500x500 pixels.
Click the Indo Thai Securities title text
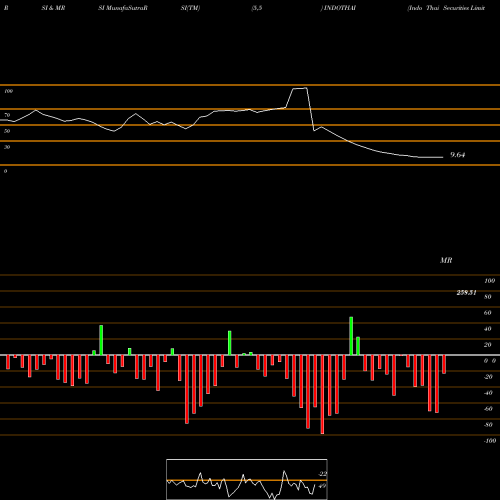[x=446, y=8]
